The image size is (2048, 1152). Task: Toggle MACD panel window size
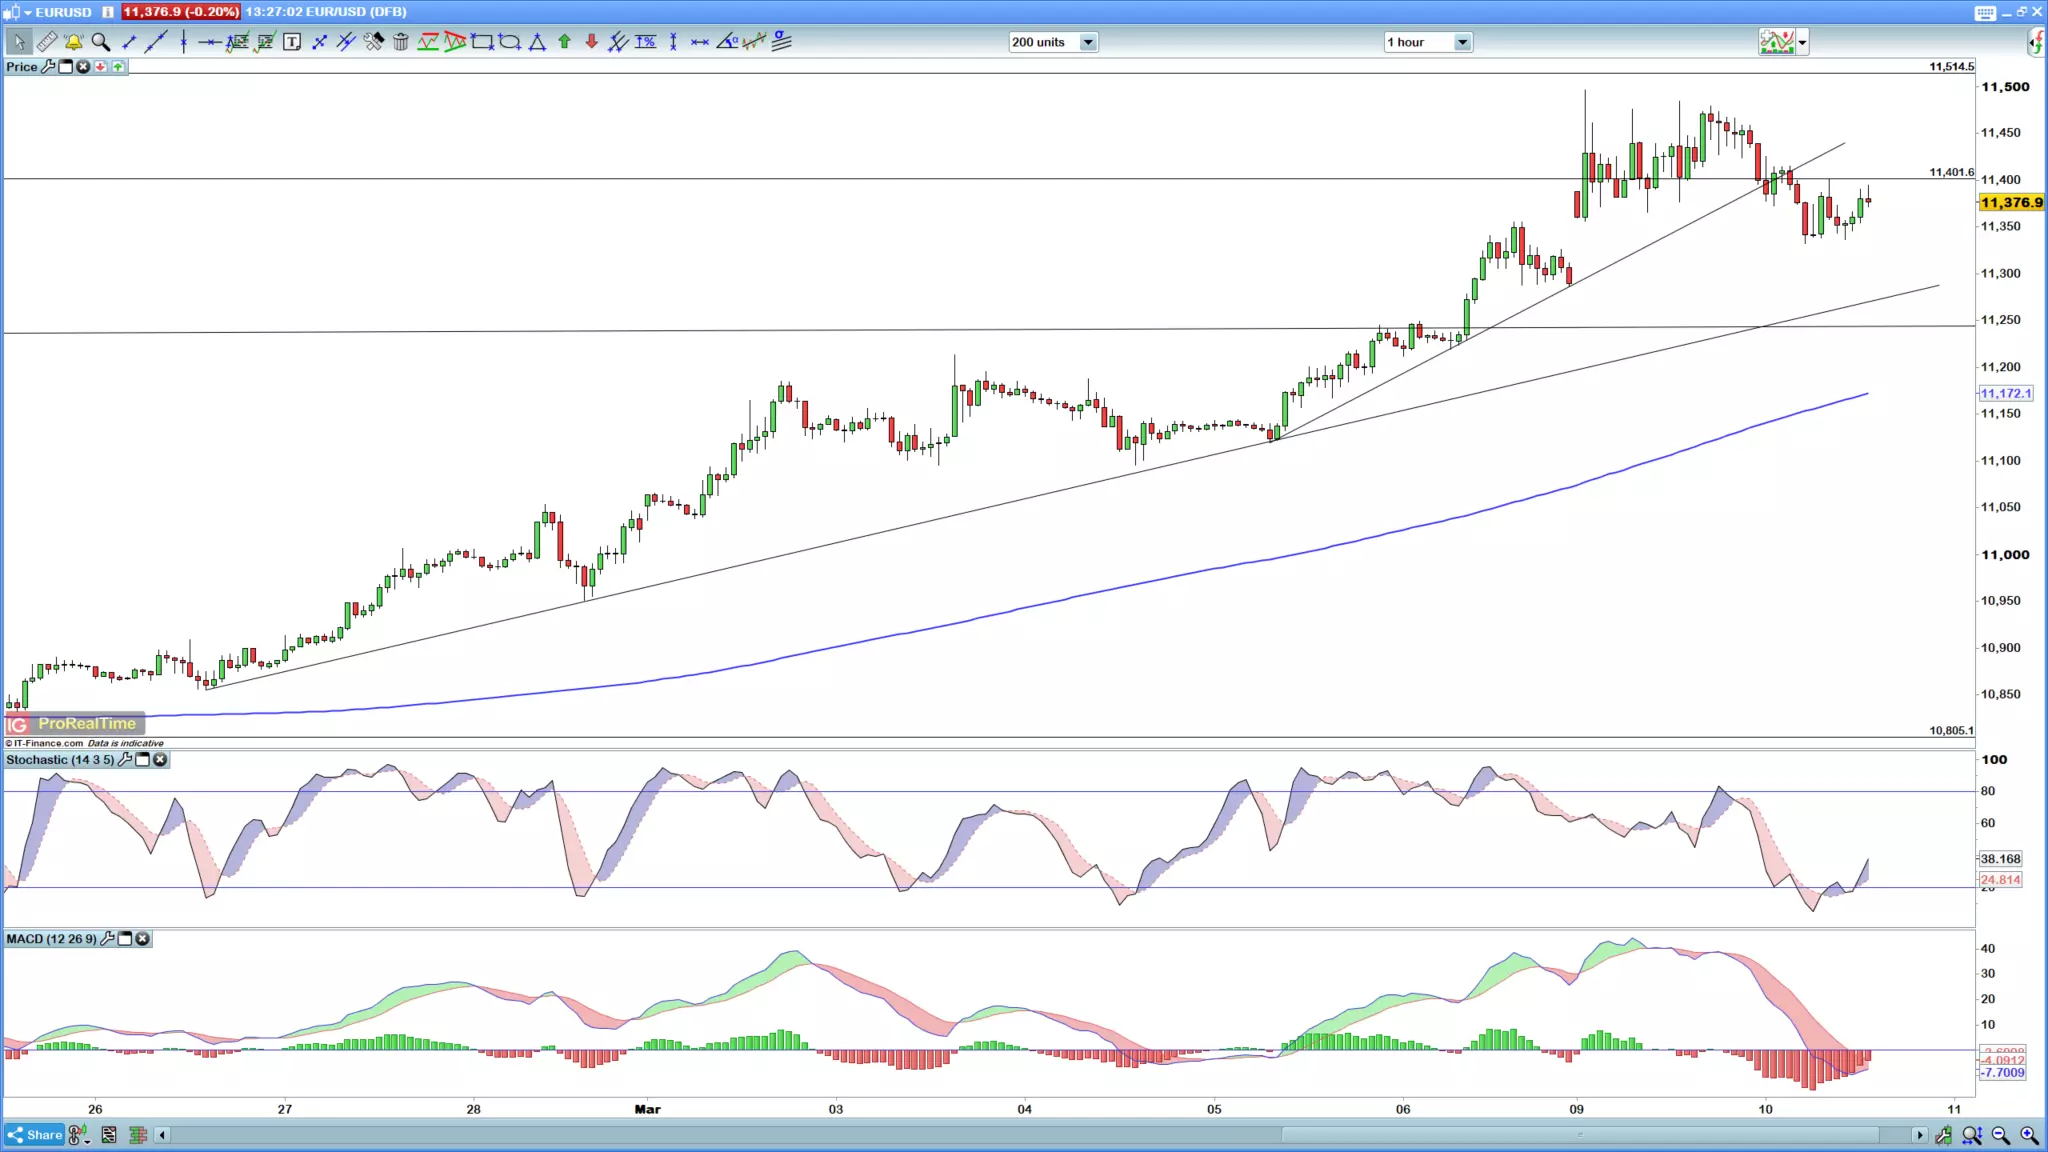coord(125,939)
